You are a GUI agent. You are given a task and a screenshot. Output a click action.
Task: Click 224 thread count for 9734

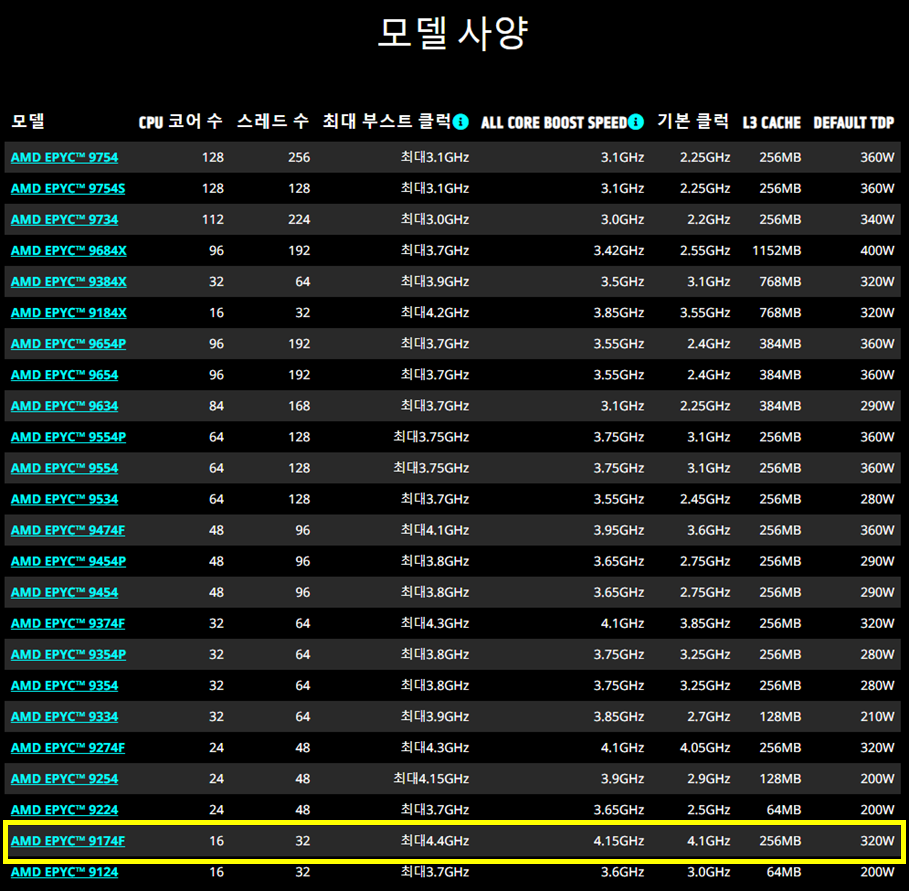tap(299, 220)
